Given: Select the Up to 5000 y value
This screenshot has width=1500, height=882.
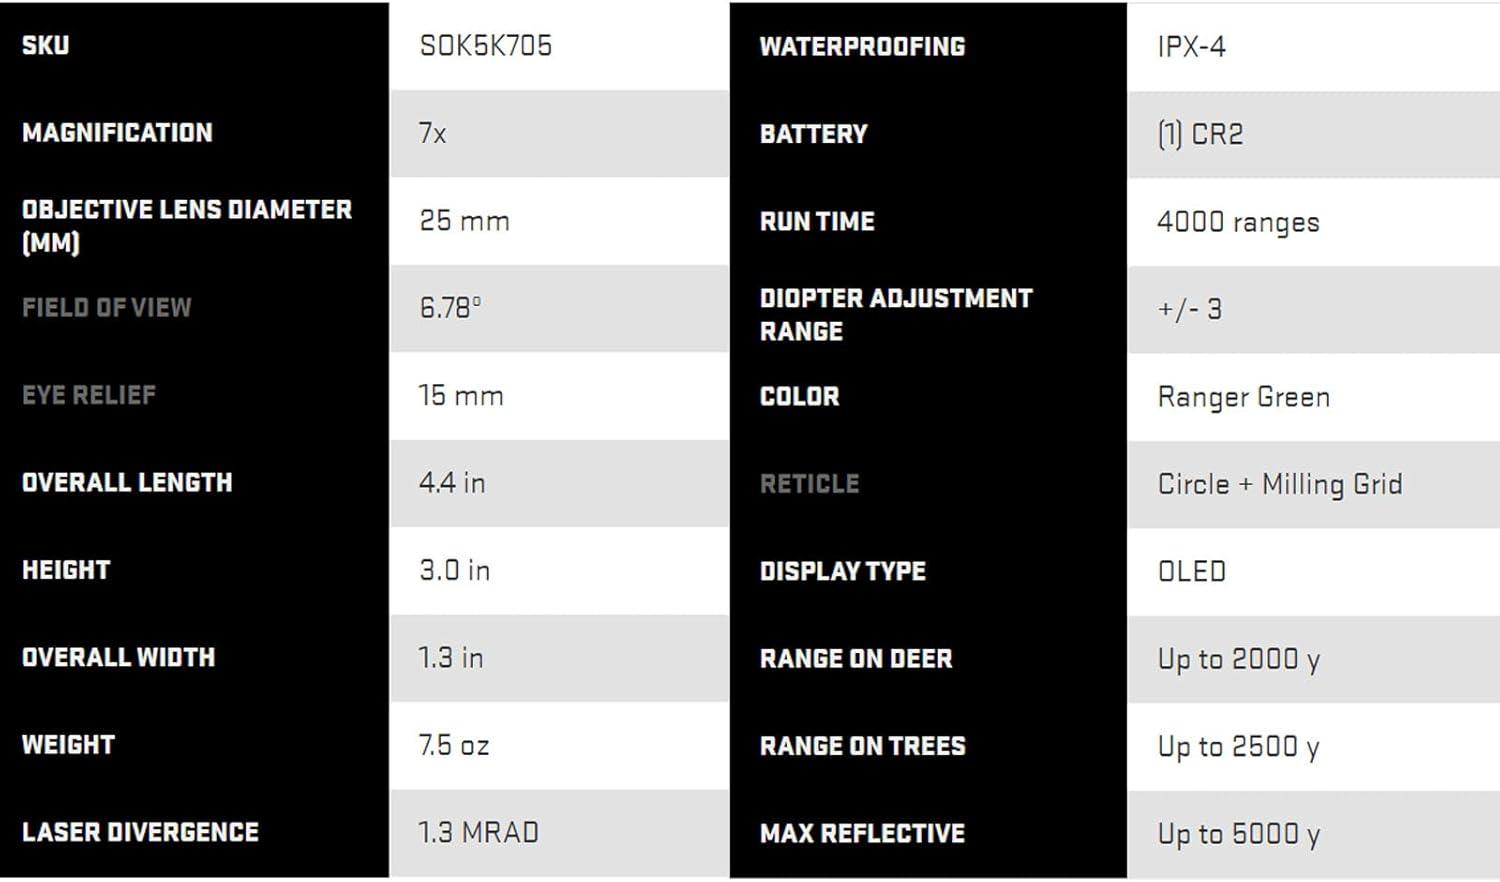Looking at the screenshot, I should pyautogui.click(x=1238, y=834).
